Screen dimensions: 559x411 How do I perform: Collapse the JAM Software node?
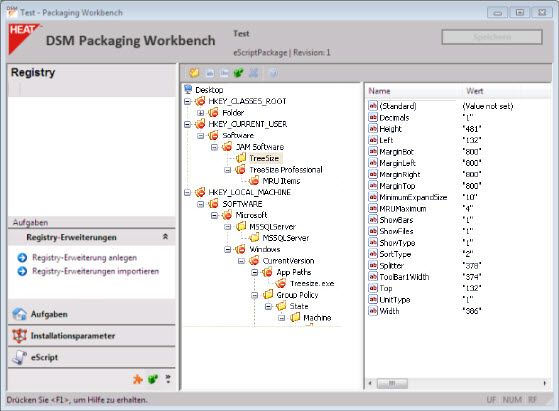pyautogui.click(x=214, y=147)
